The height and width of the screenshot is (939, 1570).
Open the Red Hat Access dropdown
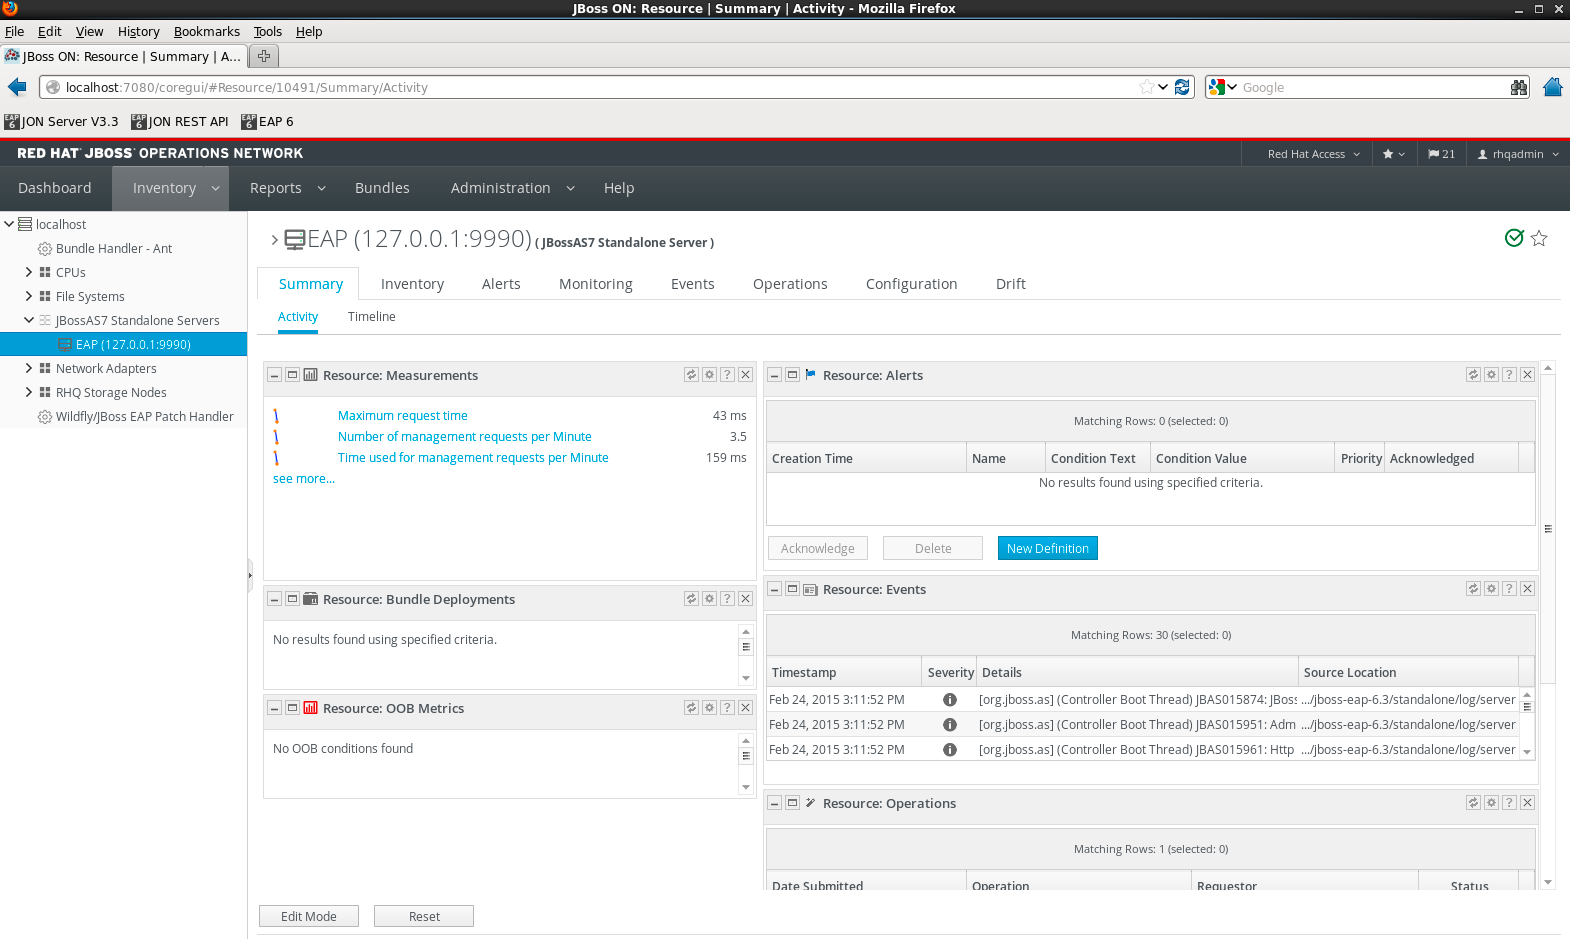pyautogui.click(x=1313, y=154)
